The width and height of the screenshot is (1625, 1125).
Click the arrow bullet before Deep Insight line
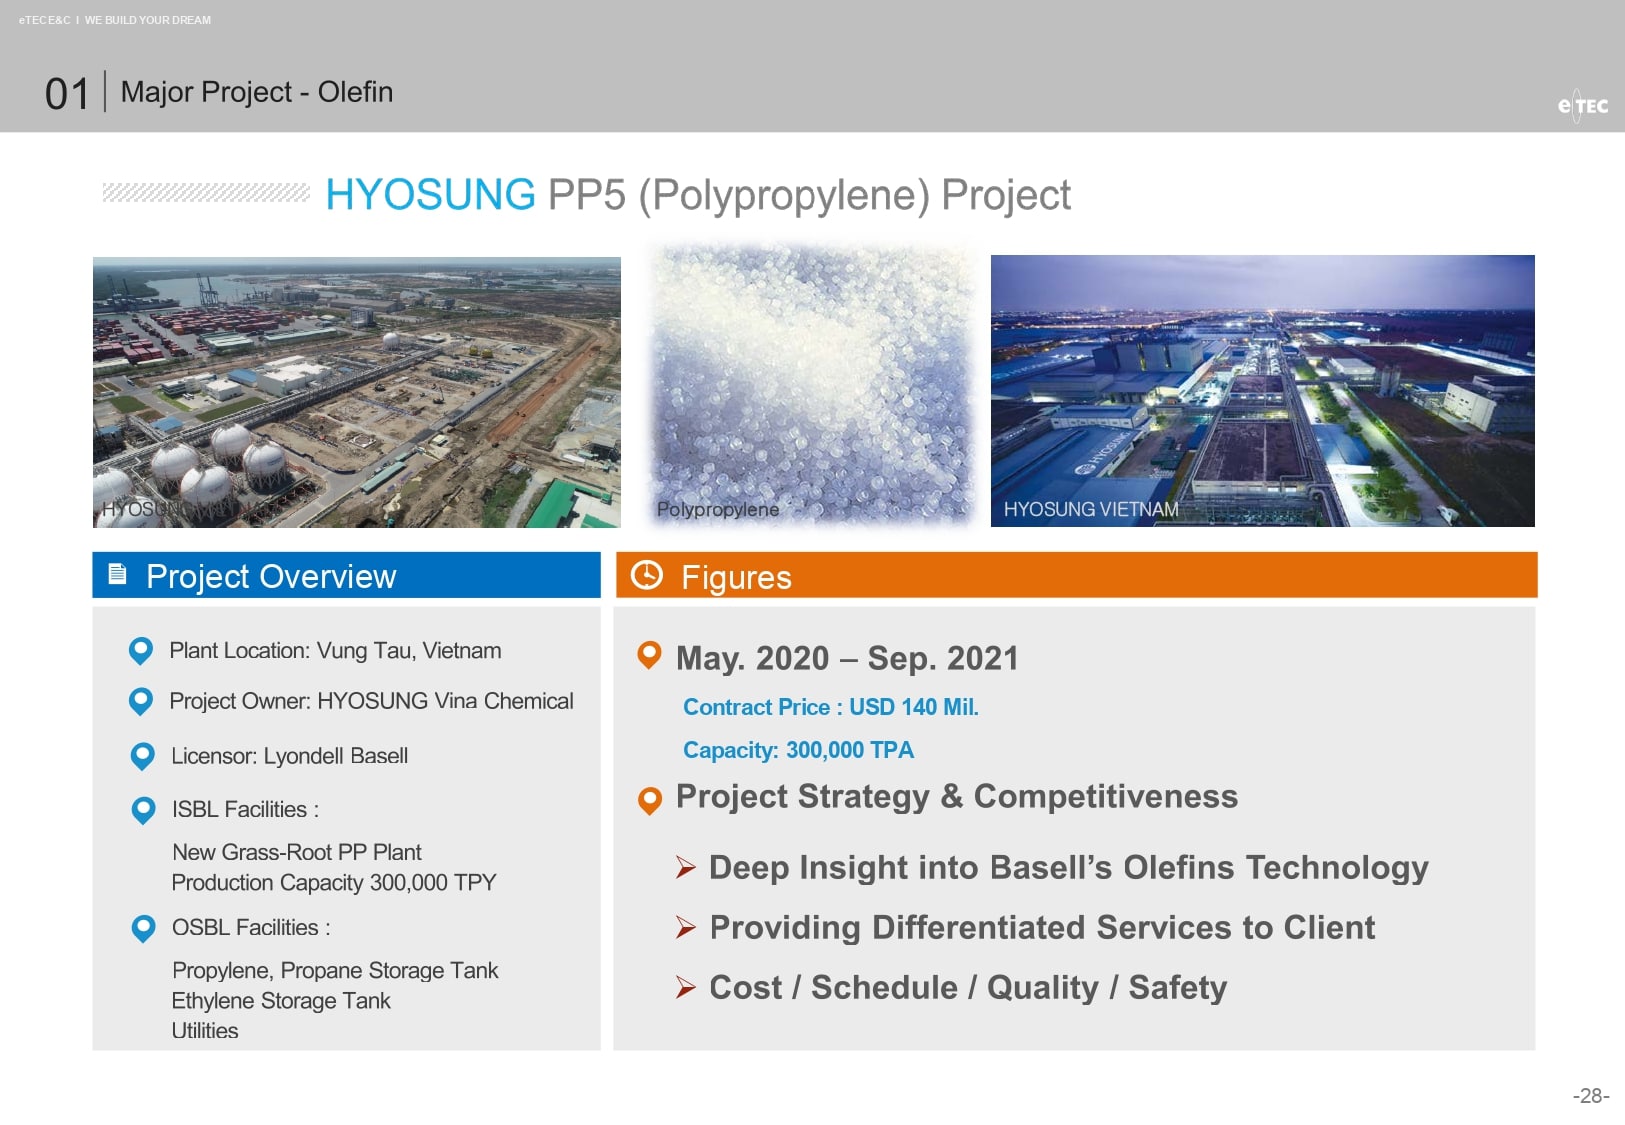pyautogui.click(x=685, y=867)
